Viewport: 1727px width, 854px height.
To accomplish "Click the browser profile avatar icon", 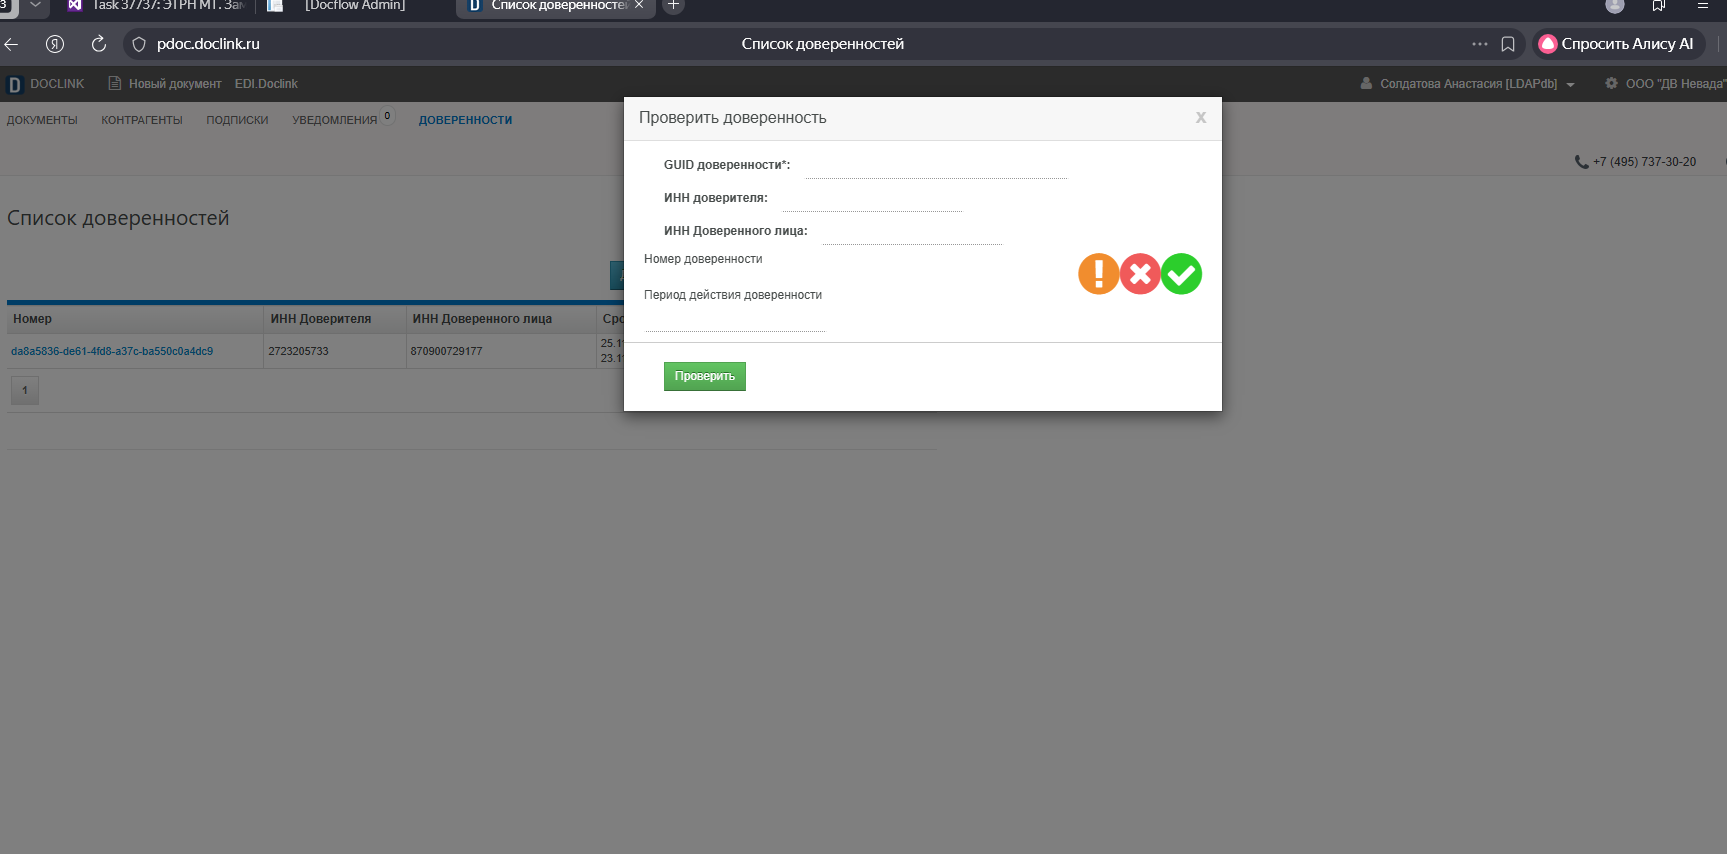I will coord(1615,5).
